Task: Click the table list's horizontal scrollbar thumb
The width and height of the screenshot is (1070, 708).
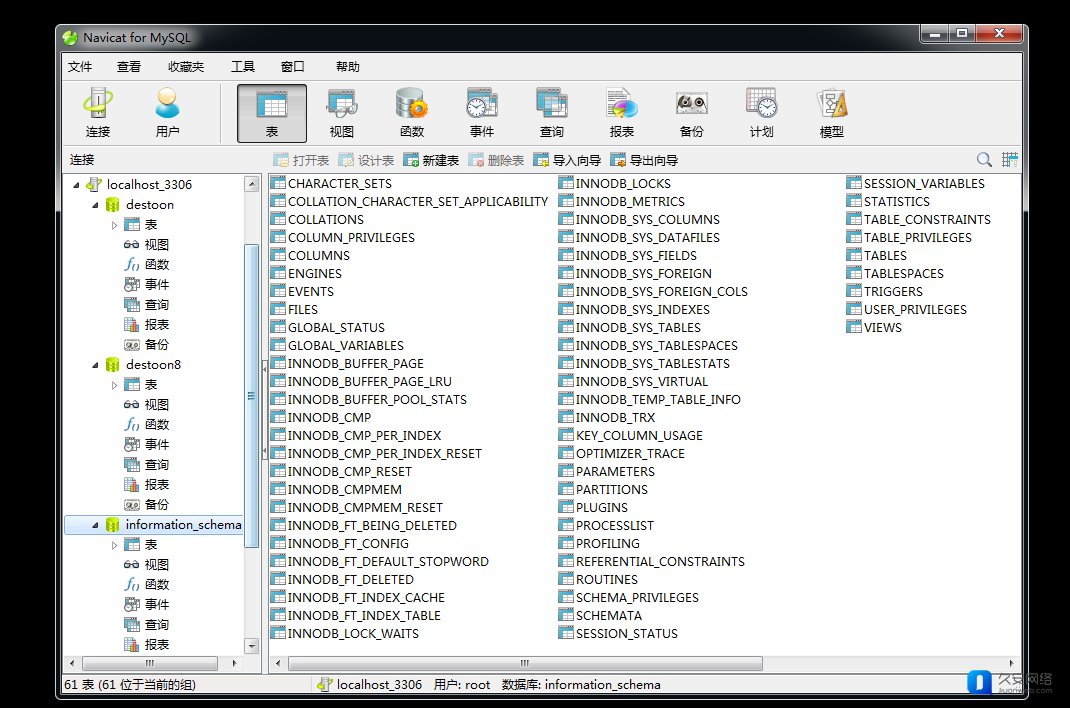Action: [x=525, y=663]
